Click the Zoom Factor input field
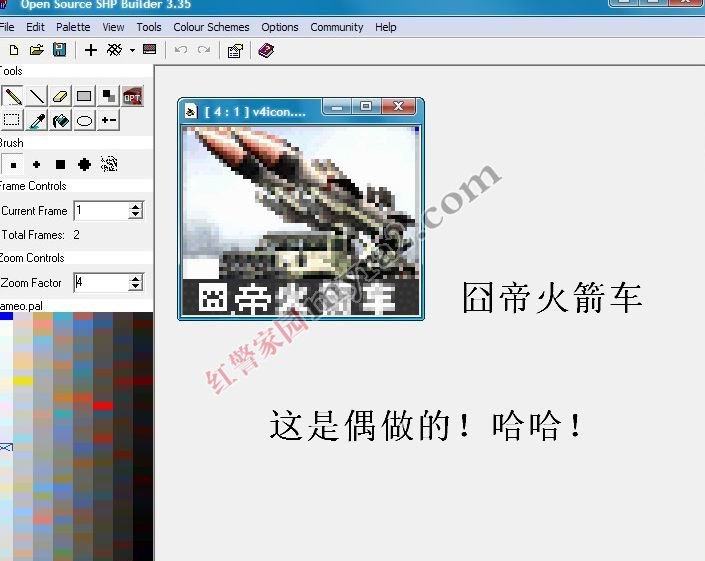705x561 pixels. [x=102, y=283]
